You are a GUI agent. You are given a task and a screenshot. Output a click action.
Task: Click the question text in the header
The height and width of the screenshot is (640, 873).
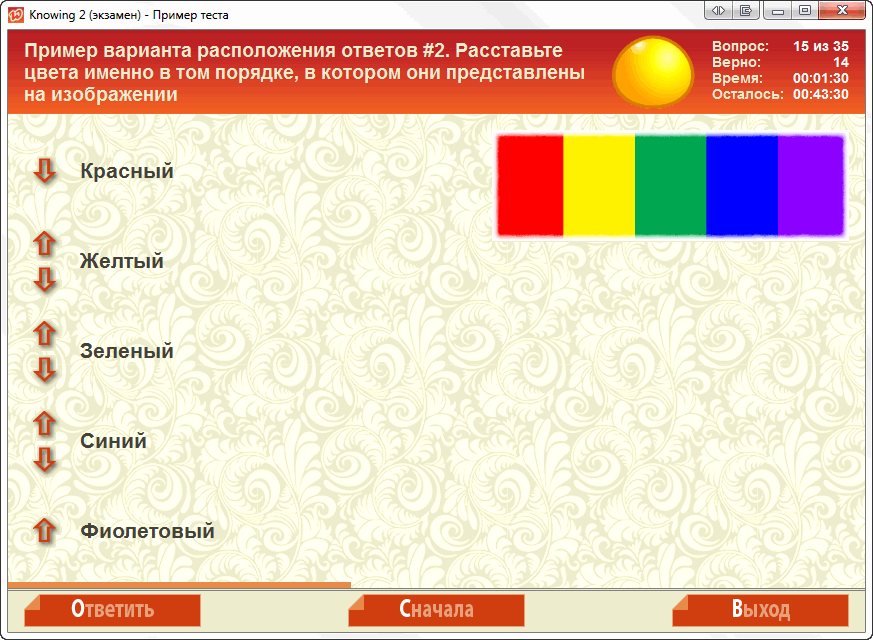coord(305,72)
